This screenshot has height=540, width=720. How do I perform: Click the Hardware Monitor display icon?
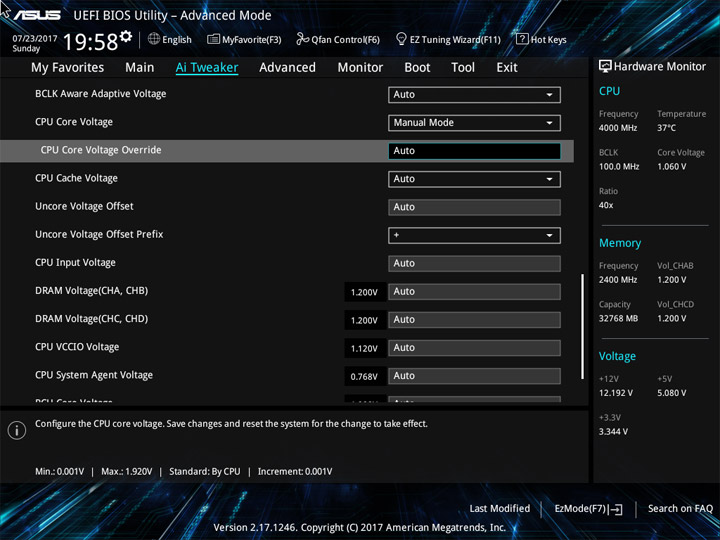coord(605,66)
